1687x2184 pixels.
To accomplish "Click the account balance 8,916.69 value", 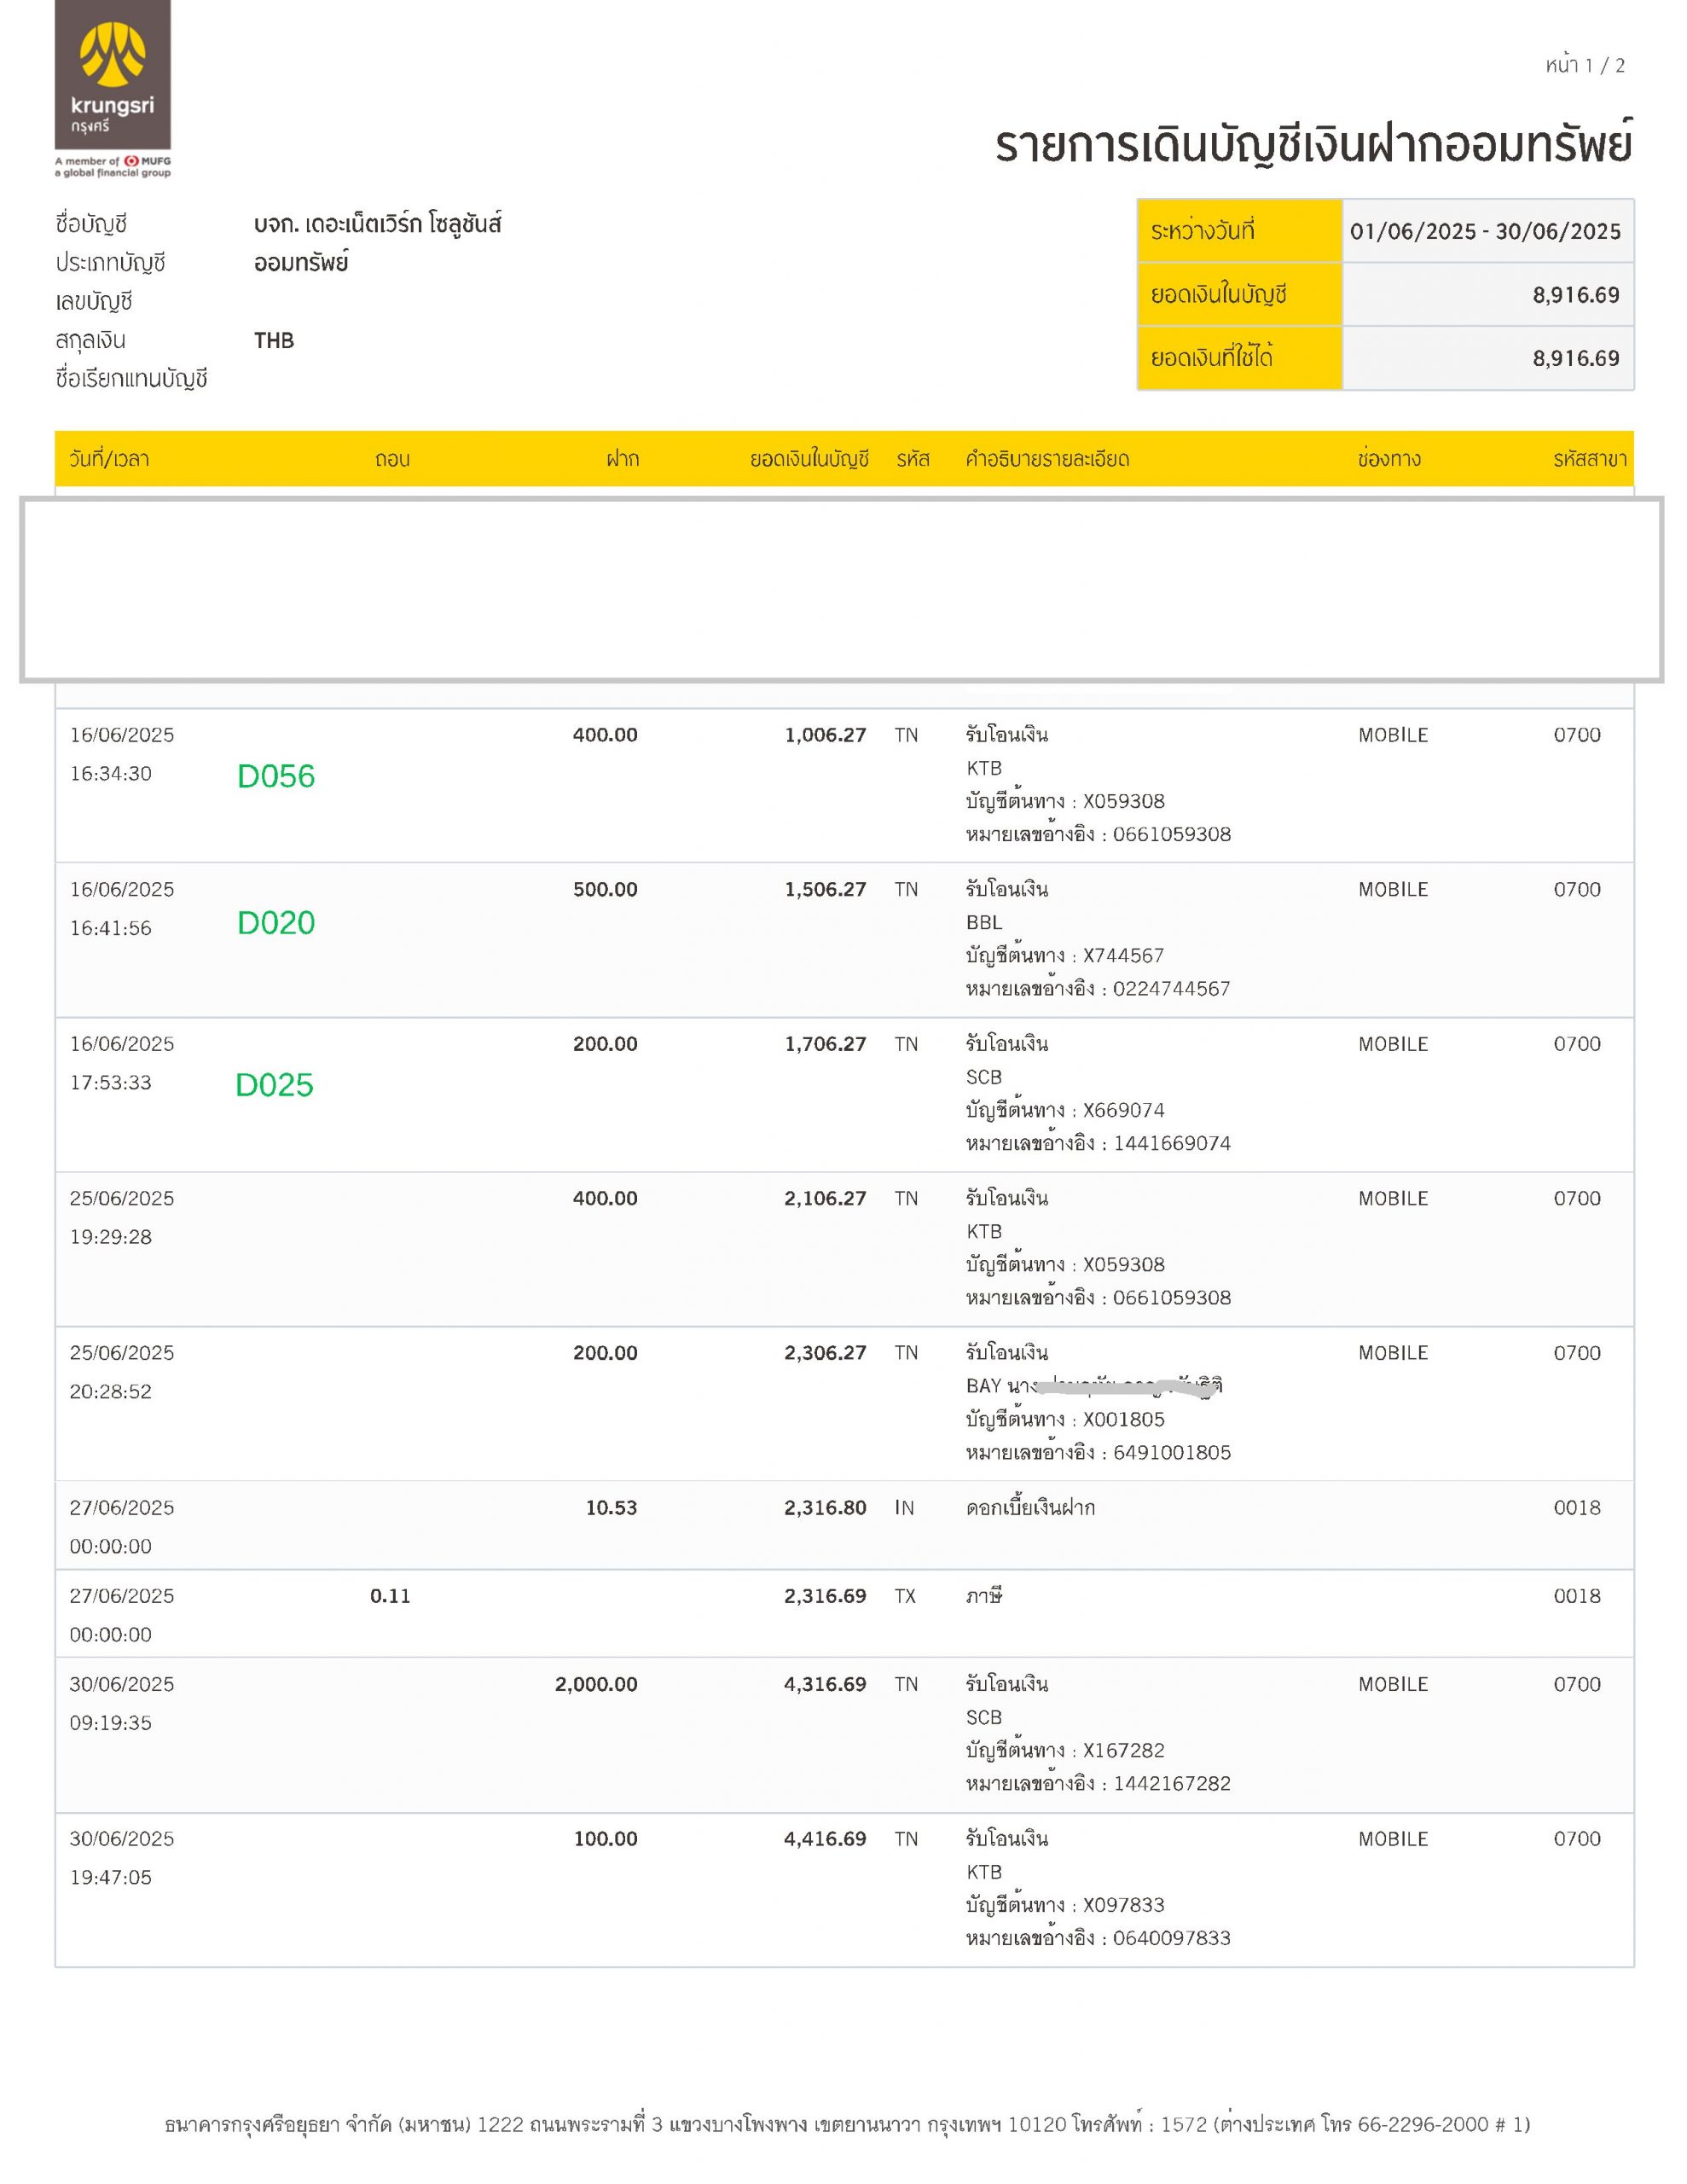I will click(1576, 295).
